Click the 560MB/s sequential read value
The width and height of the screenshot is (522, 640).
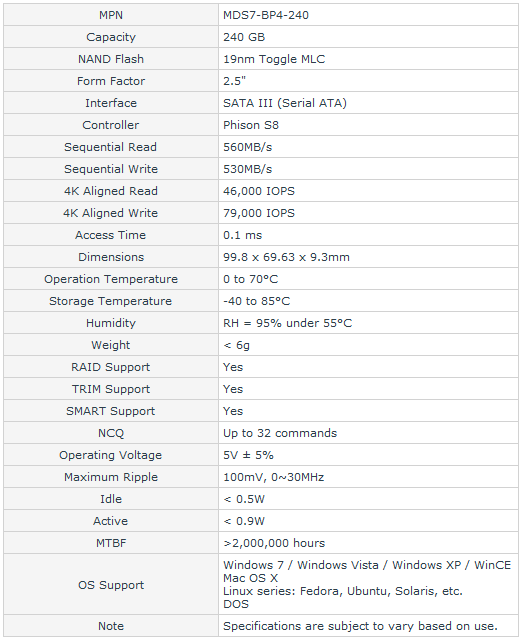pos(247,147)
